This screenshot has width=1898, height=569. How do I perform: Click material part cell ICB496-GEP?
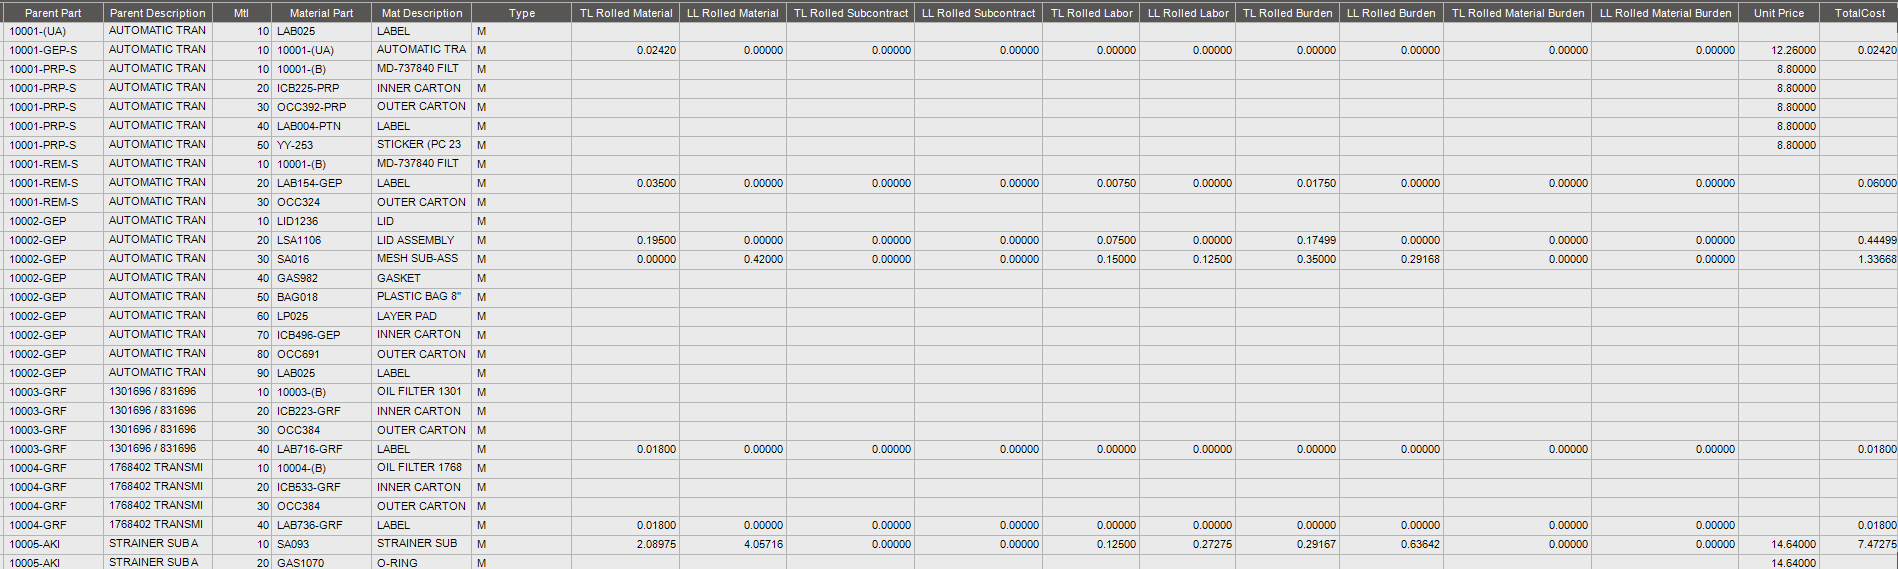(321, 335)
